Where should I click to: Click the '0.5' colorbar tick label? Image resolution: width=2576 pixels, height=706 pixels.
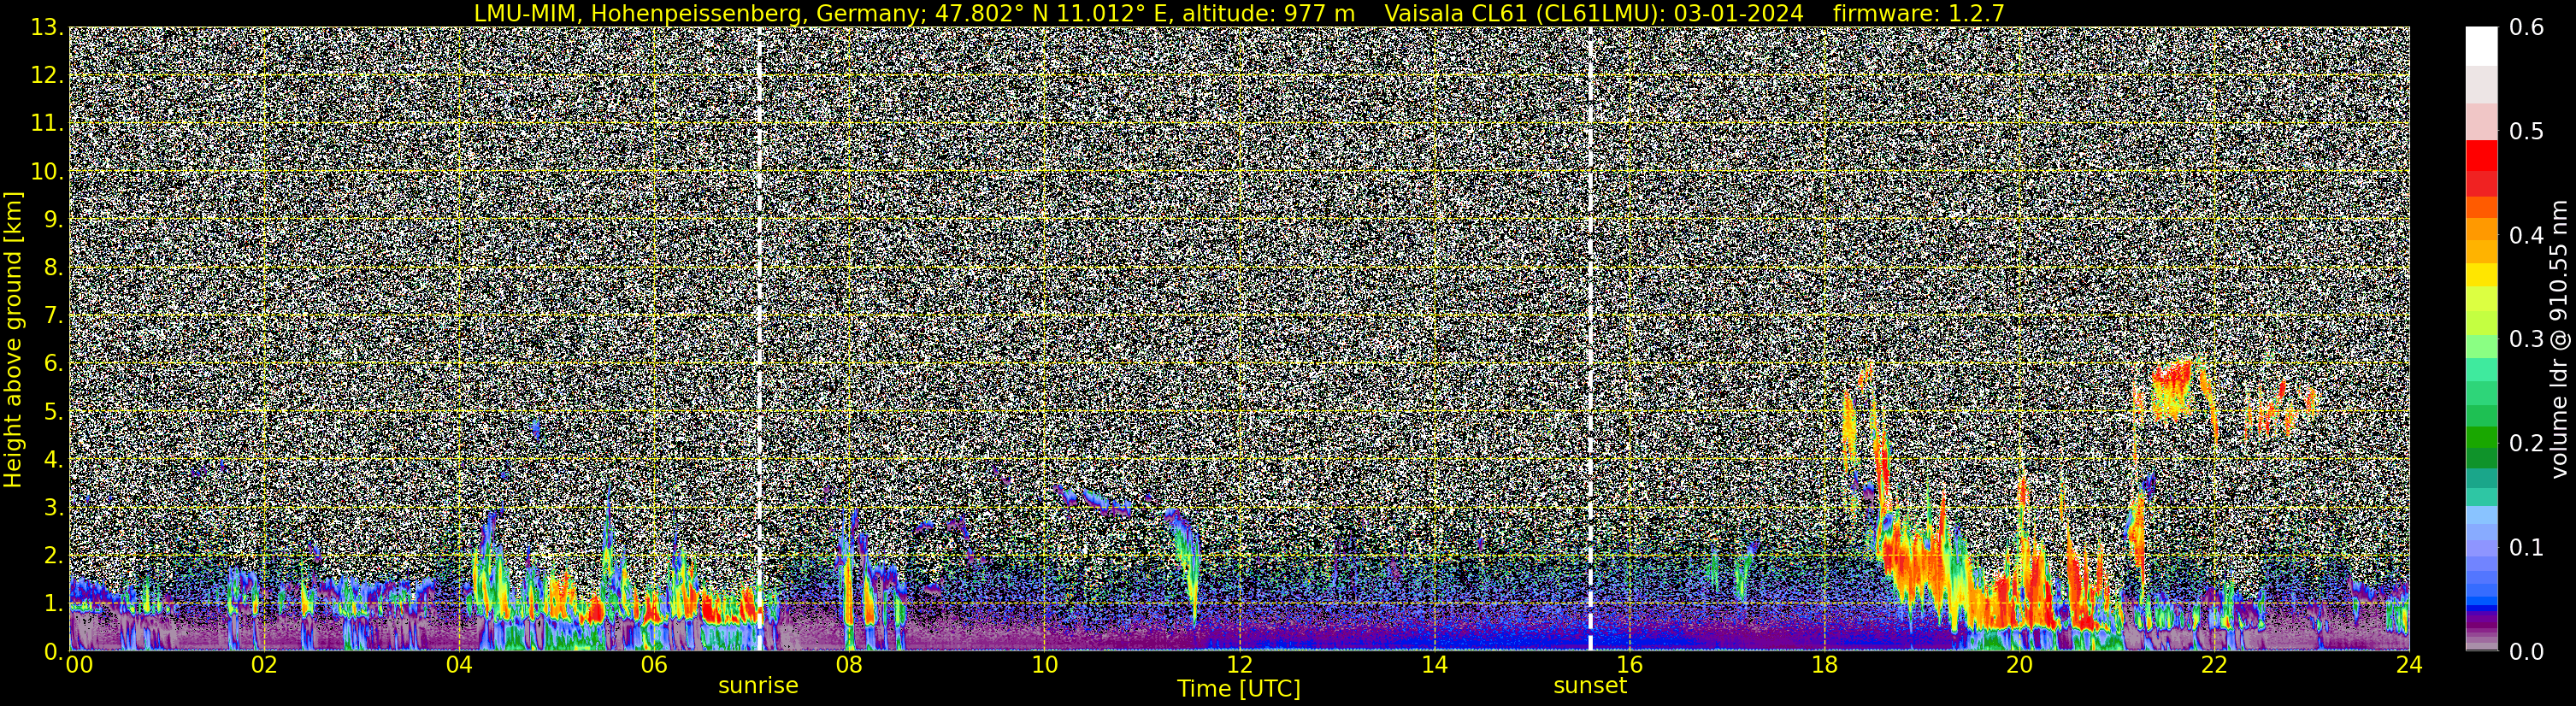click(2527, 132)
